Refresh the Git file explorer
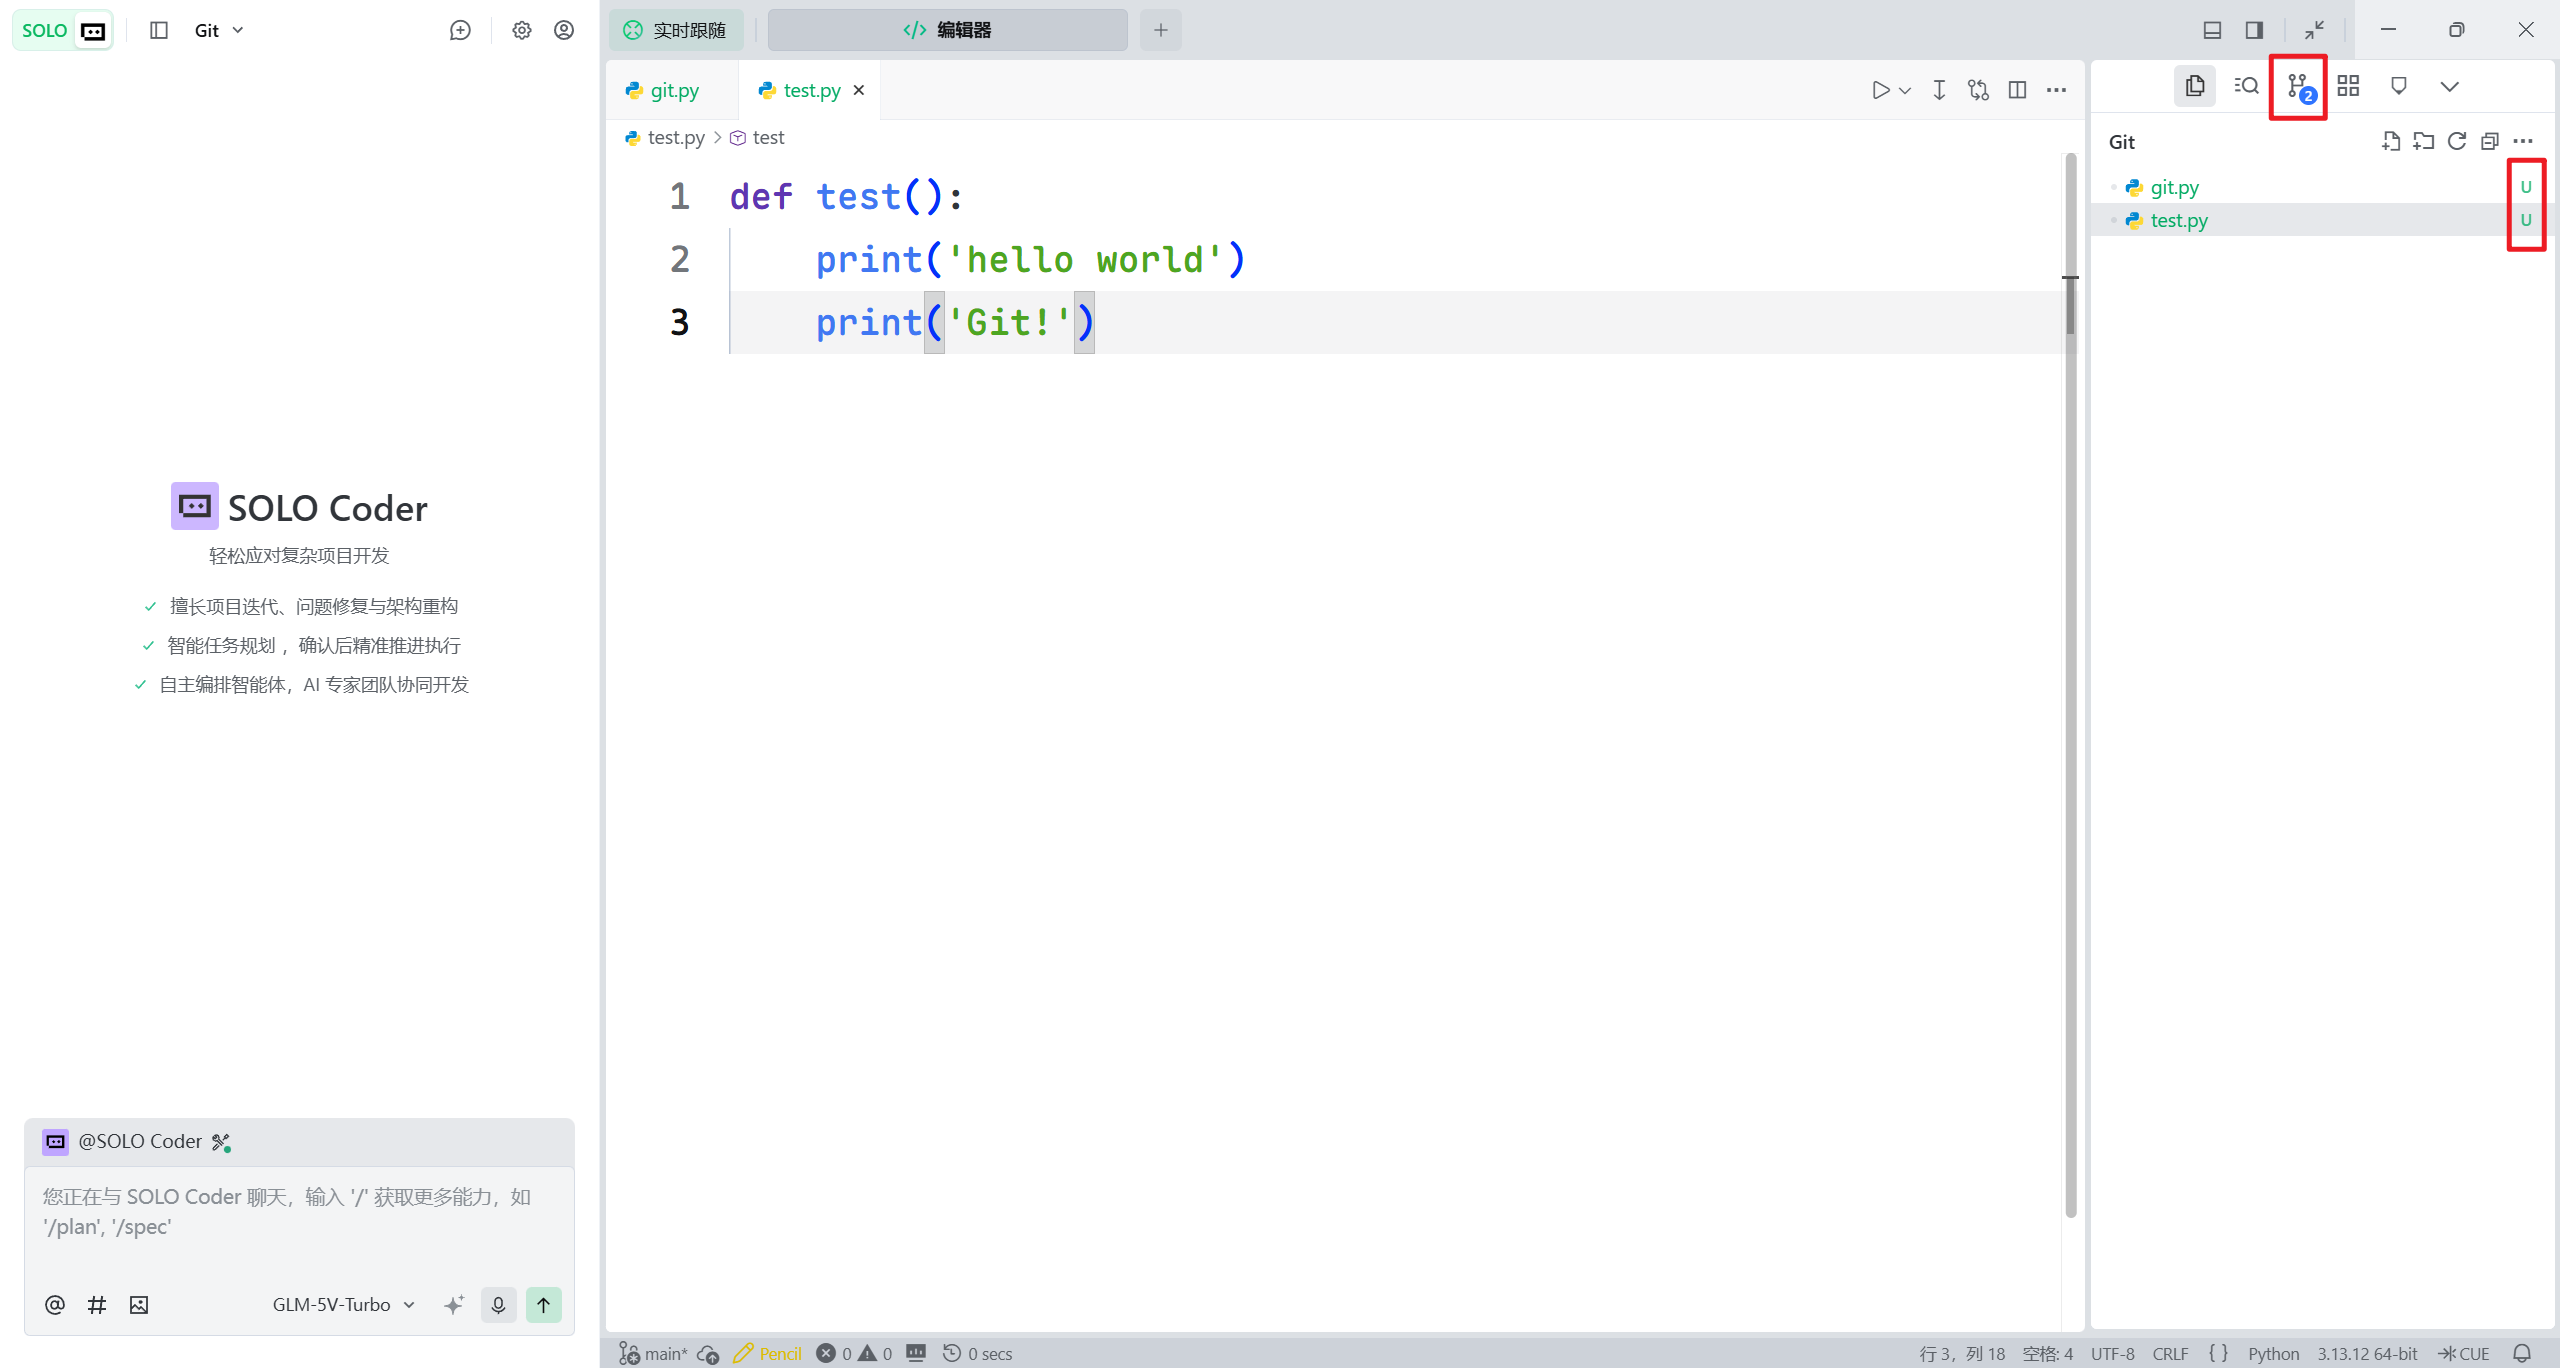Screen dimensions: 2560x1368 [2457, 142]
